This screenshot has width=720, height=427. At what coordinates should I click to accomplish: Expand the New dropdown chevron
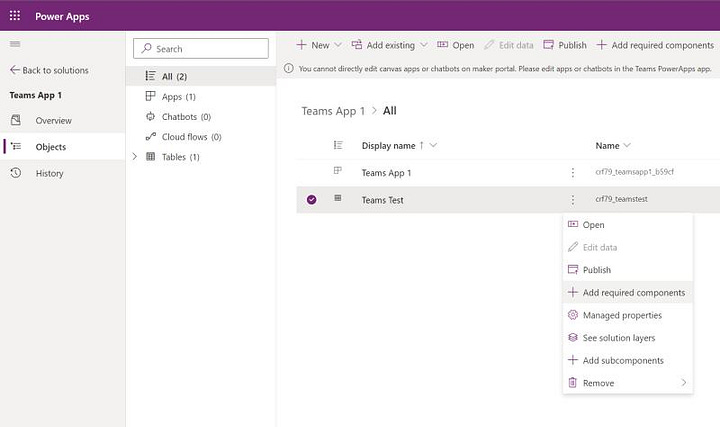pos(338,45)
